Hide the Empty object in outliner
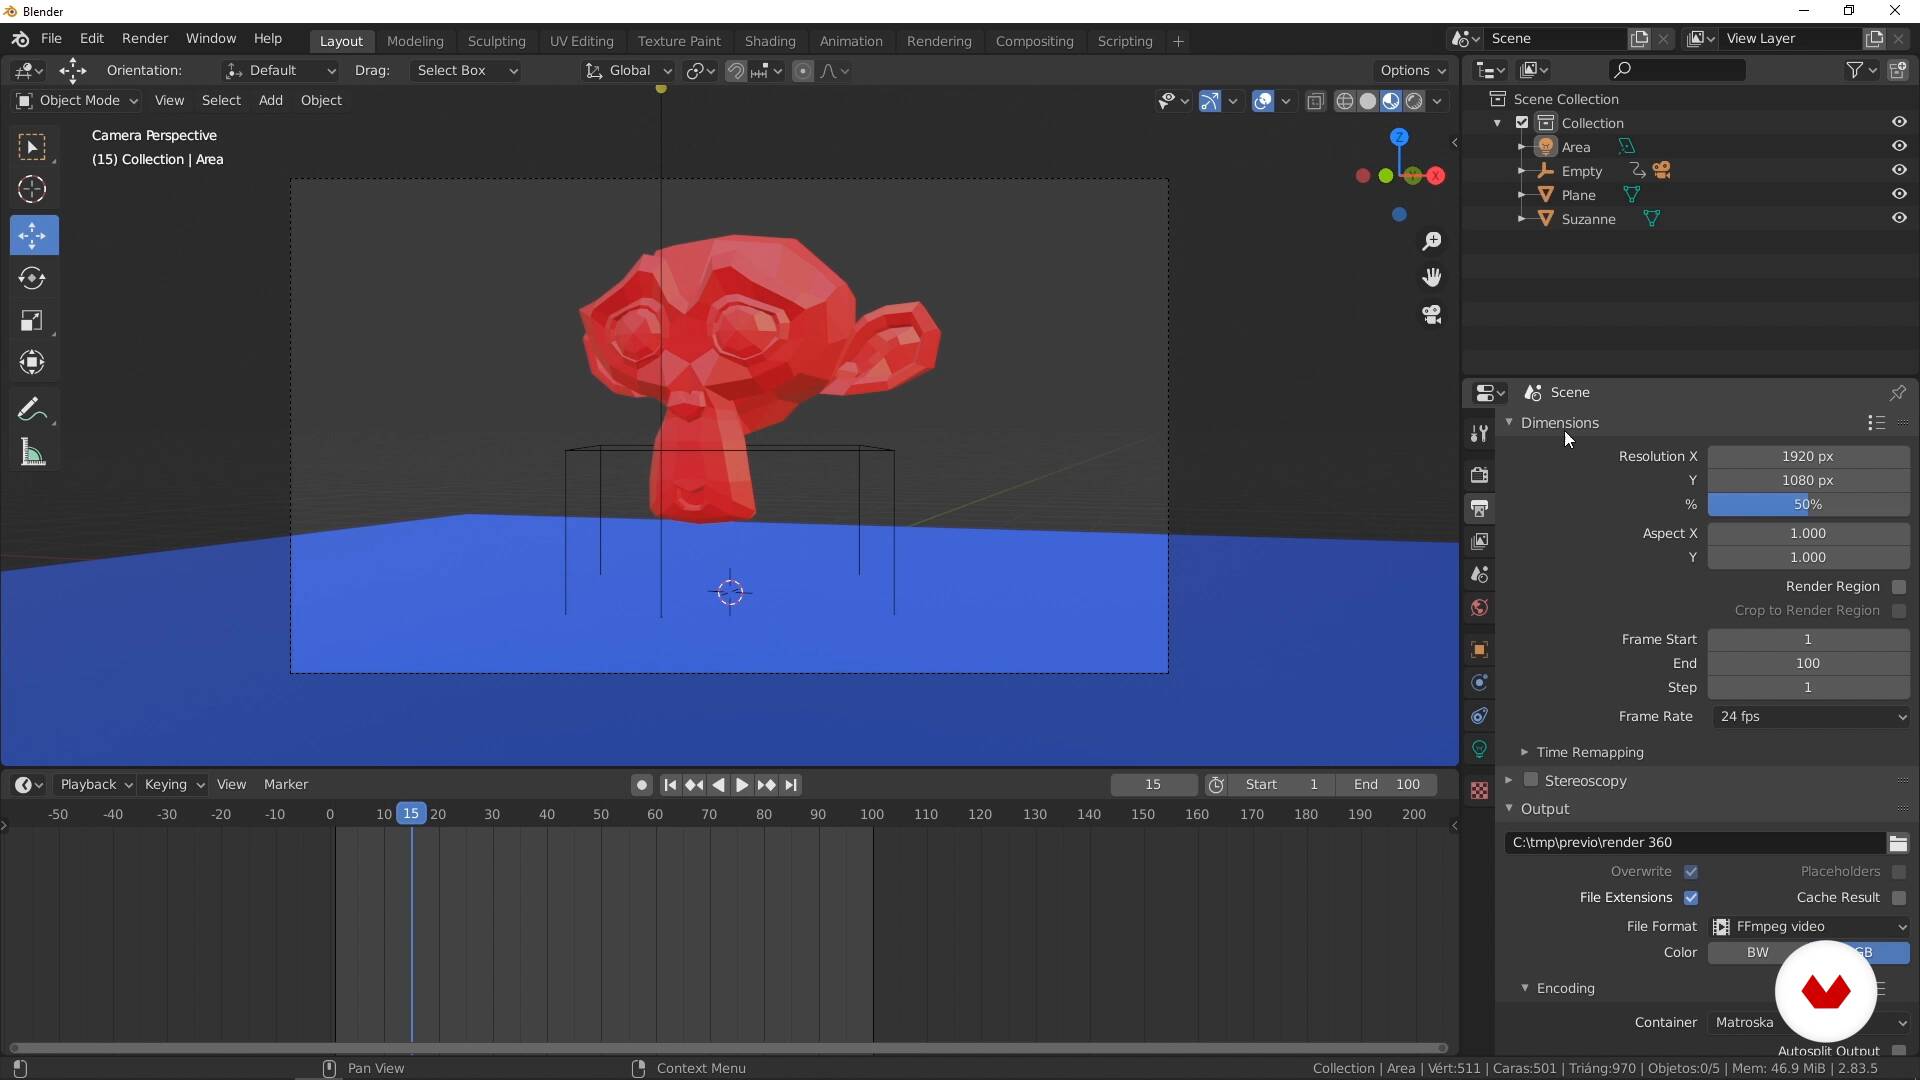 coord(1898,170)
